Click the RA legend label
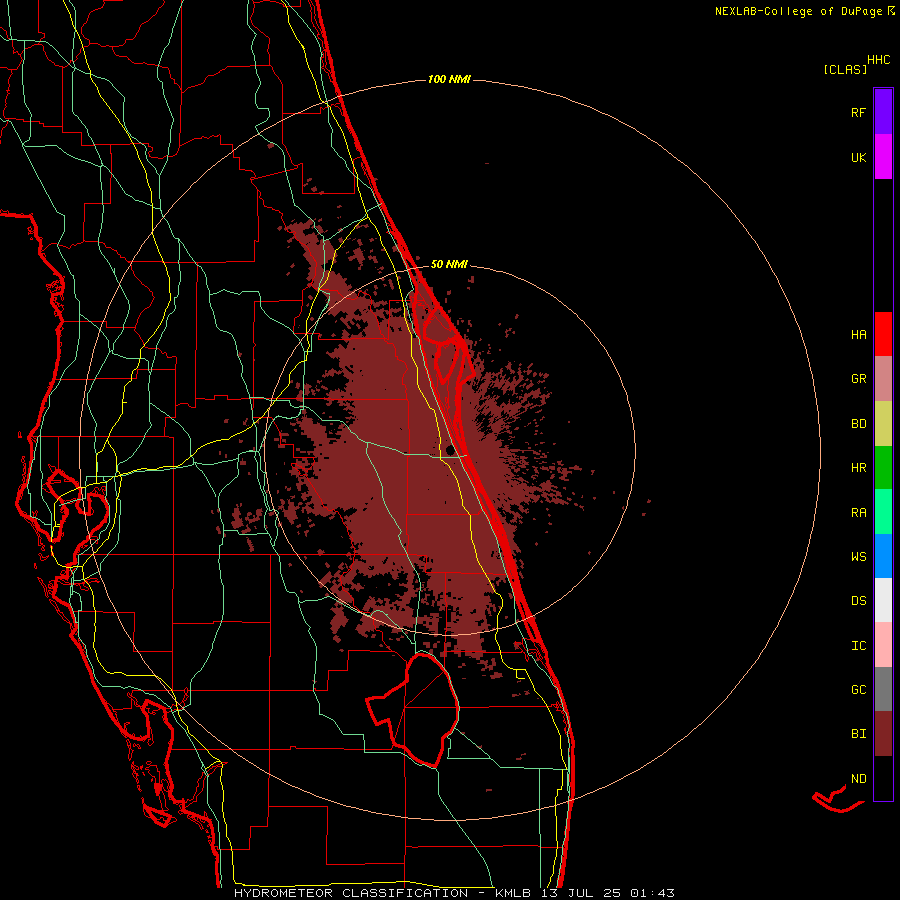This screenshot has height=900, width=900. 858,513
